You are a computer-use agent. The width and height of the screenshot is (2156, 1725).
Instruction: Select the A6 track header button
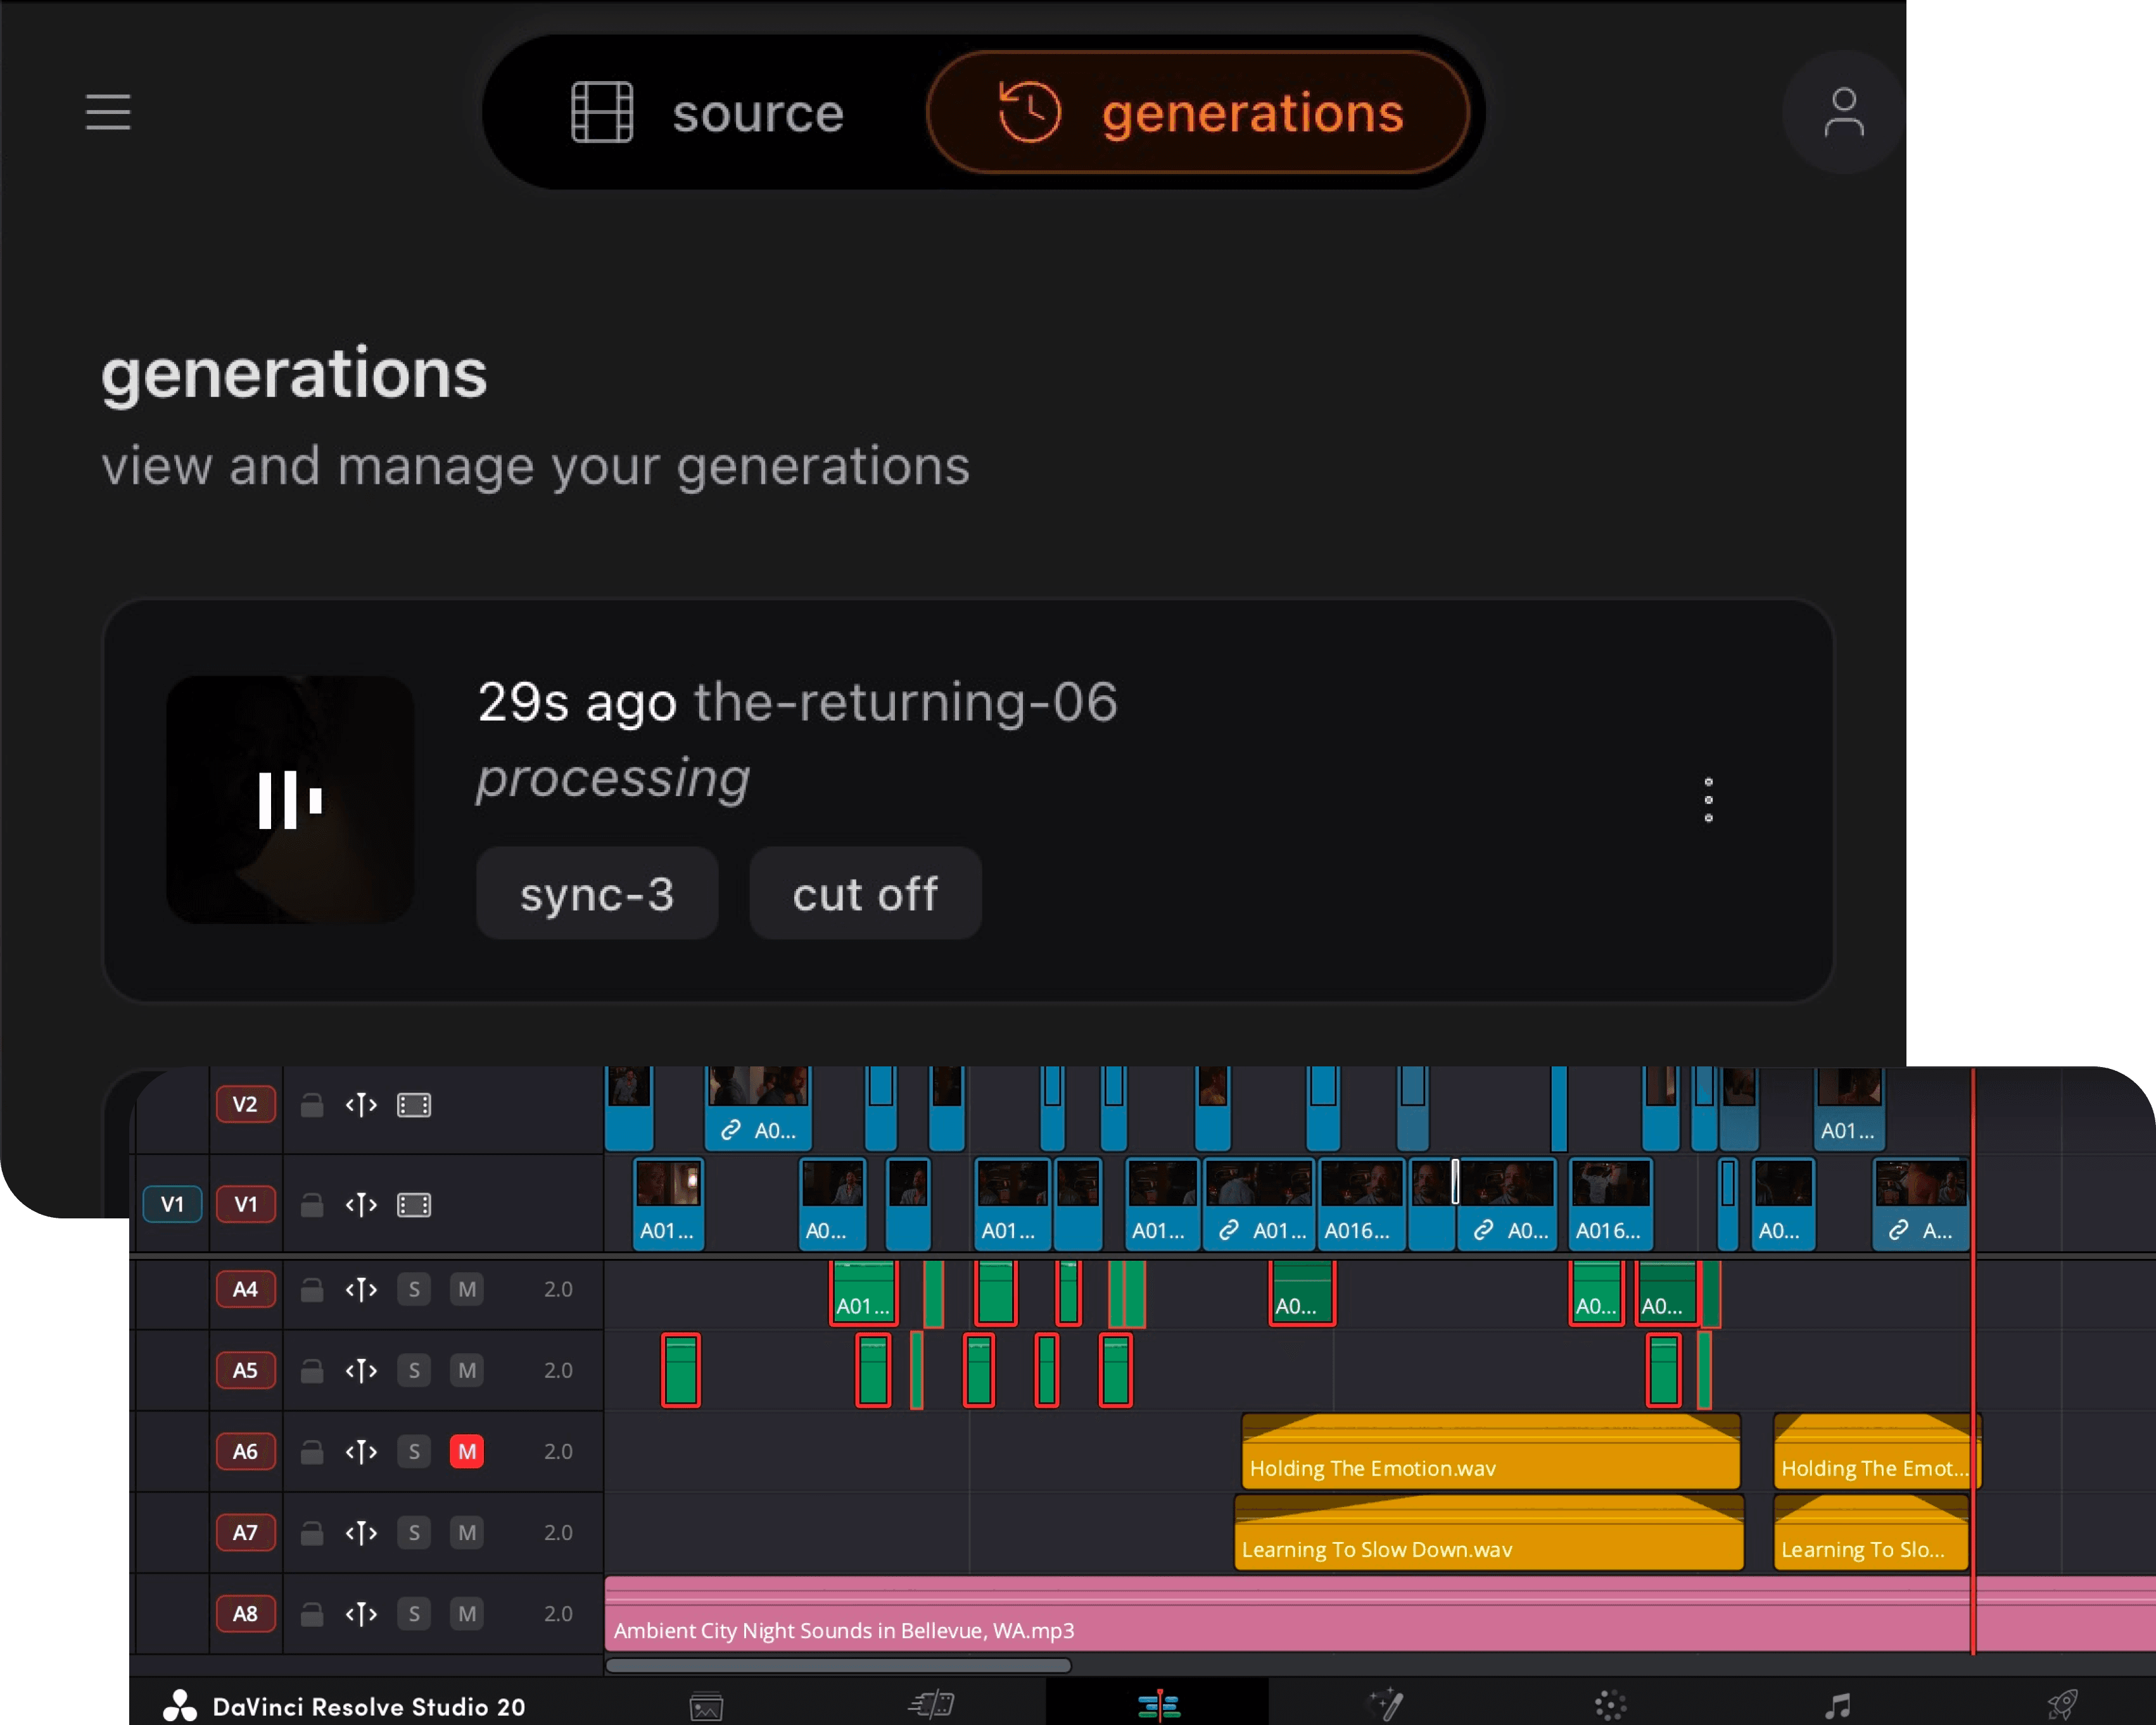pos(246,1451)
